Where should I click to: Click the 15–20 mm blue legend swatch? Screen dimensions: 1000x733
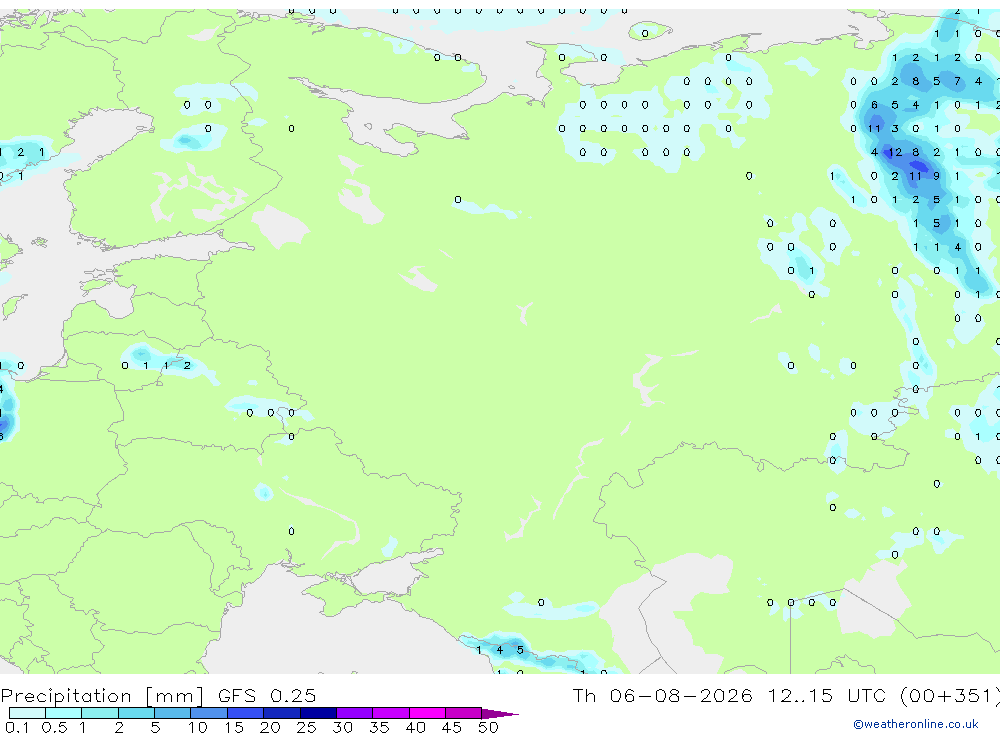(245, 713)
